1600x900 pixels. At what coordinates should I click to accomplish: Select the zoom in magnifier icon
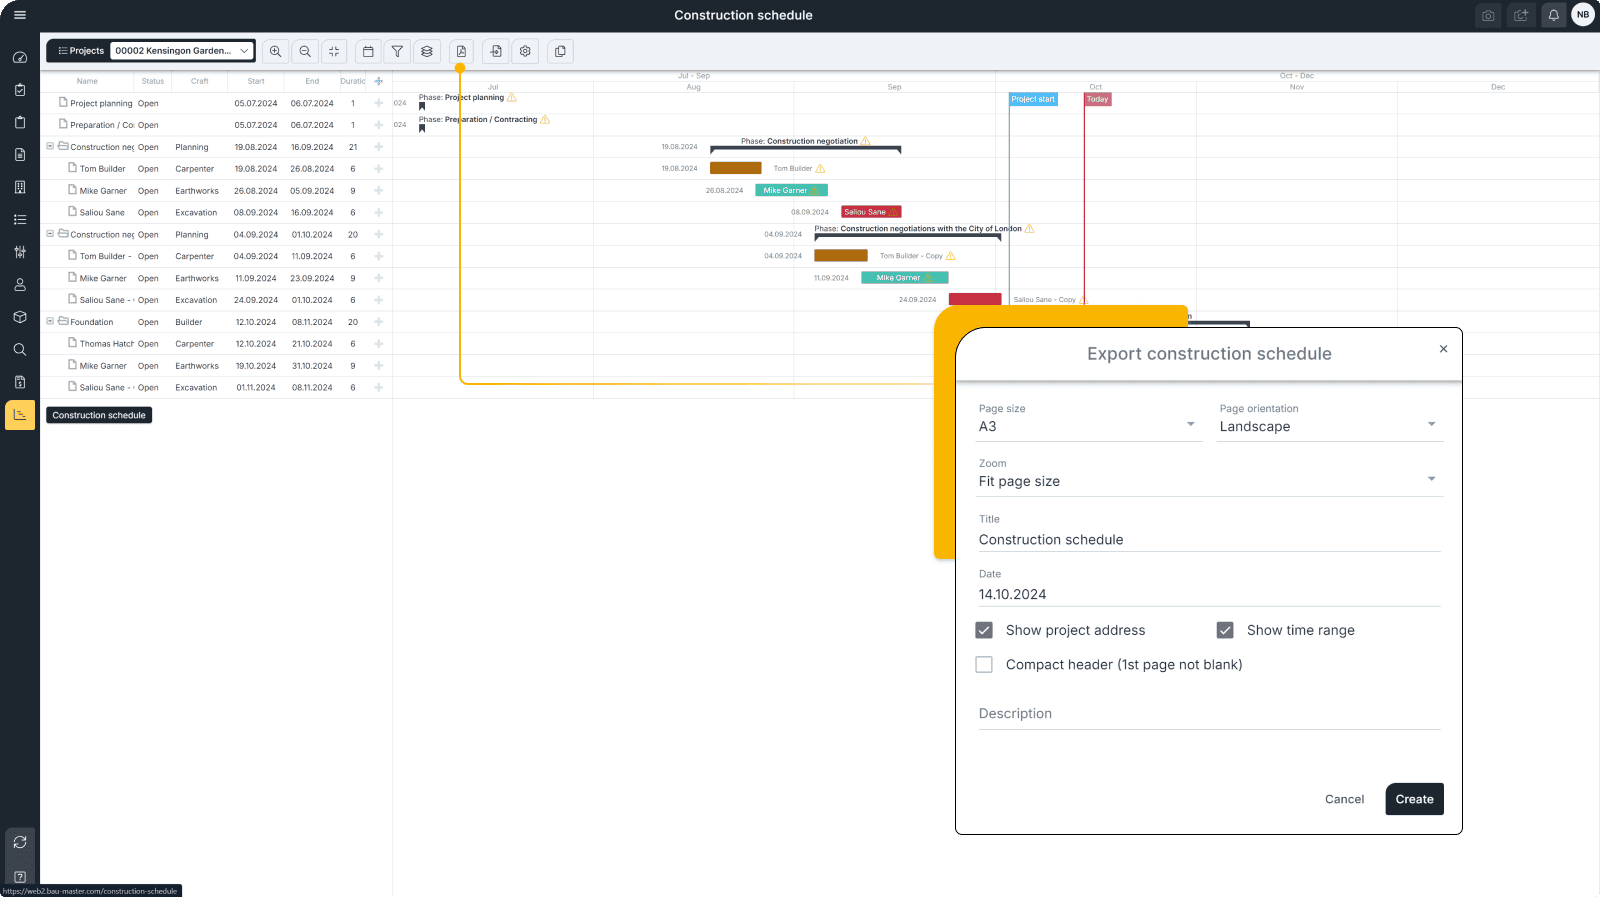coord(276,51)
